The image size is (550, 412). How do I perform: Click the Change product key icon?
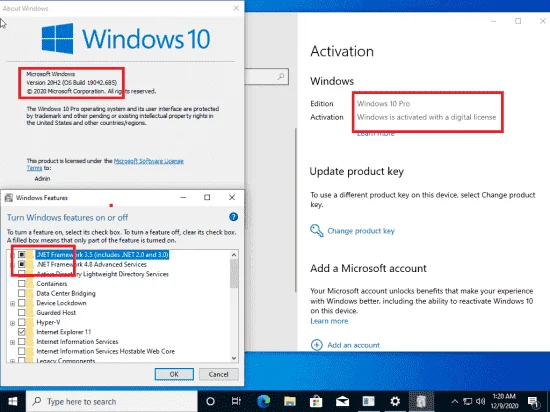pyautogui.click(x=316, y=231)
